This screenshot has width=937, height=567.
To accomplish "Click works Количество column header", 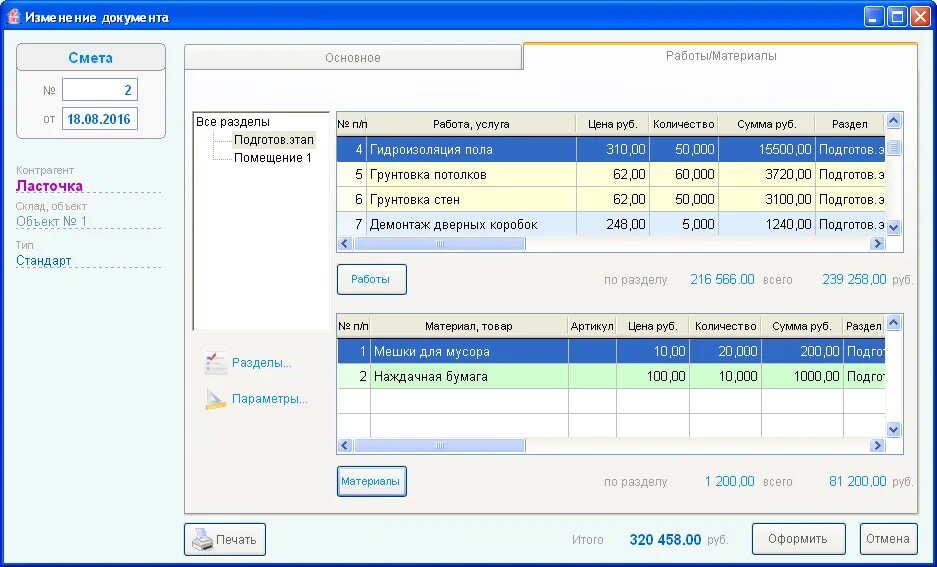I will click(684, 124).
